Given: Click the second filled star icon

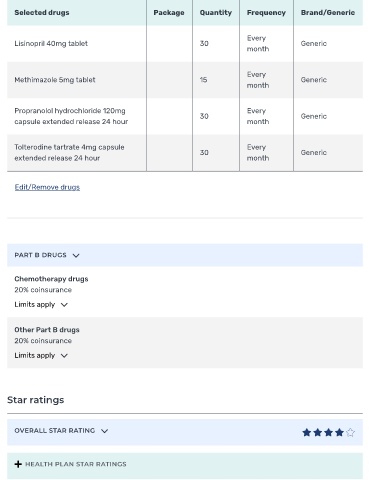Looking at the screenshot, I should click(318, 432).
